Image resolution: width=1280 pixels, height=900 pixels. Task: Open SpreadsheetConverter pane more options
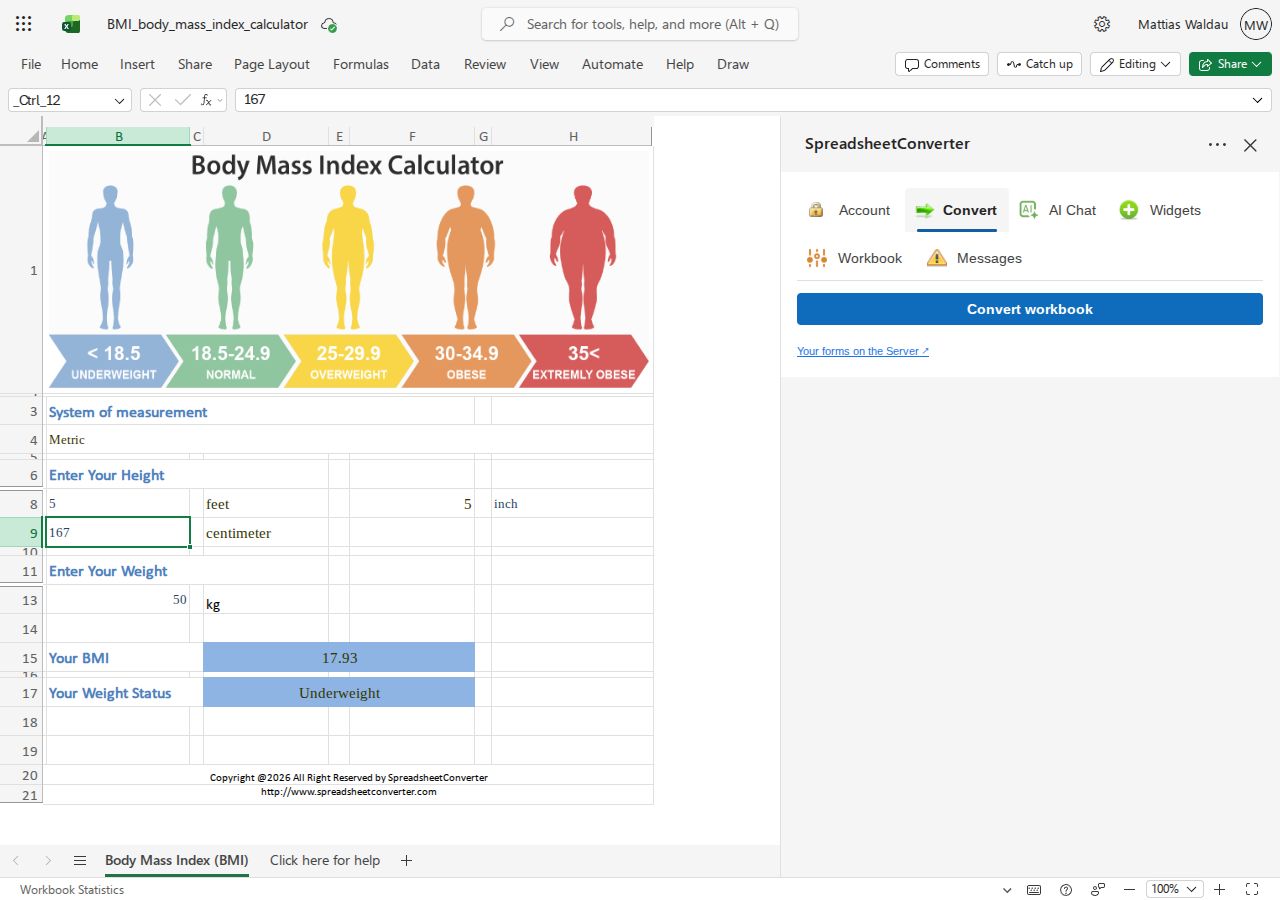(x=1217, y=145)
